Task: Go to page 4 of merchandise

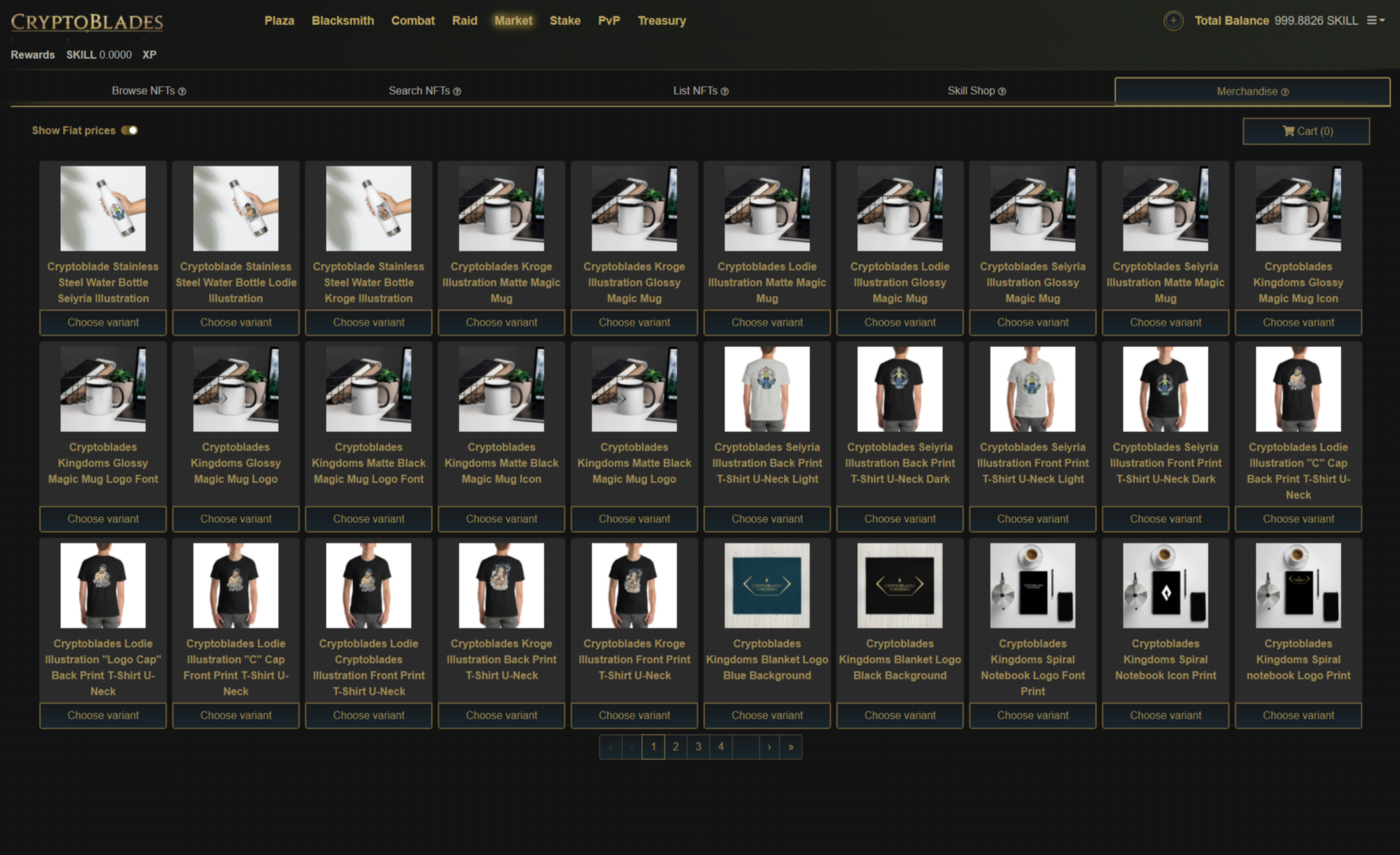Action: point(722,747)
